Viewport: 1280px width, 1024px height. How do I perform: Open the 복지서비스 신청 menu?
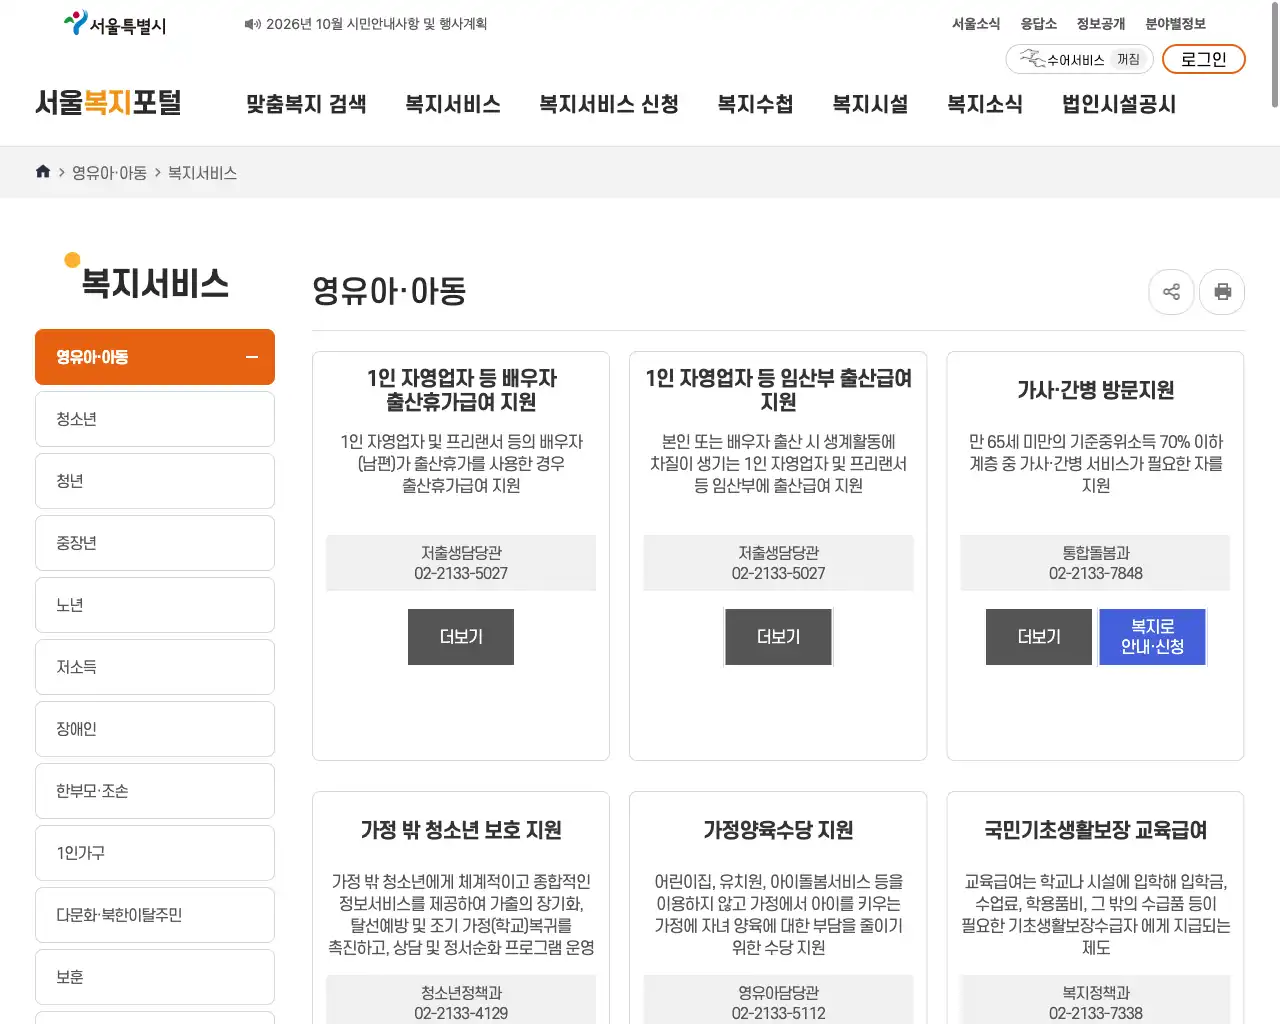[609, 104]
